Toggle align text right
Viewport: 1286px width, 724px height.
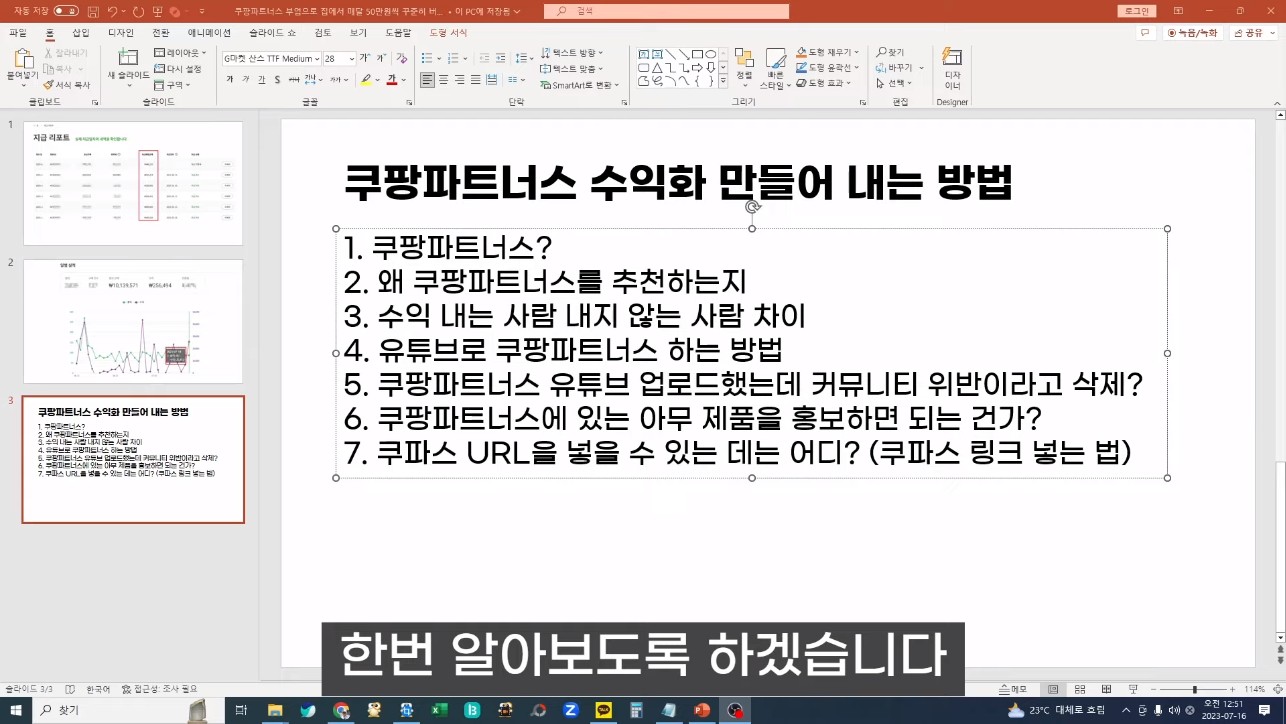coord(460,79)
